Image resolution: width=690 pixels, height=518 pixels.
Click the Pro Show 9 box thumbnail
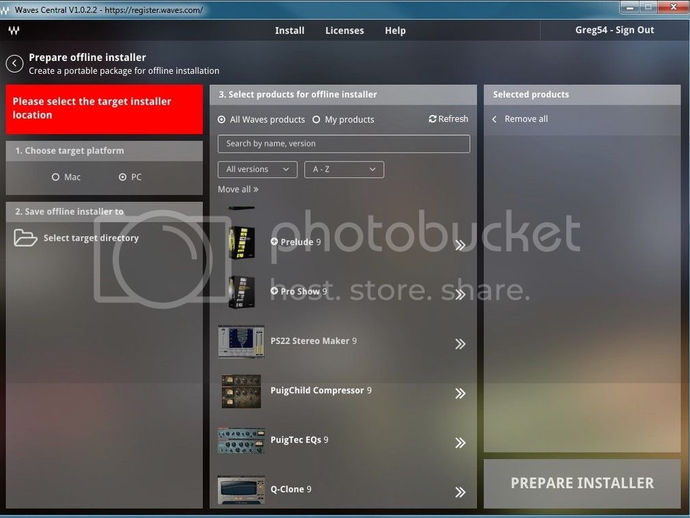pyautogui.click(x=242, y=292)
